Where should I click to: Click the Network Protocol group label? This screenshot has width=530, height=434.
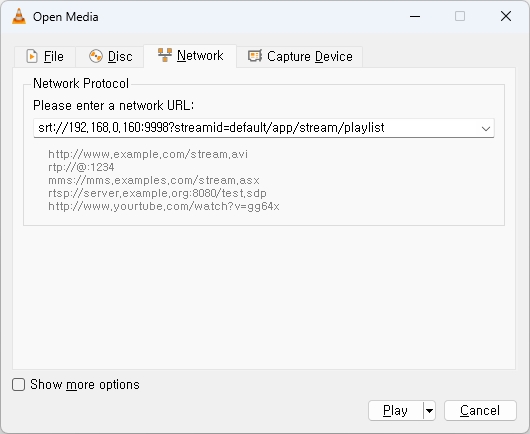tap(81, 83)
